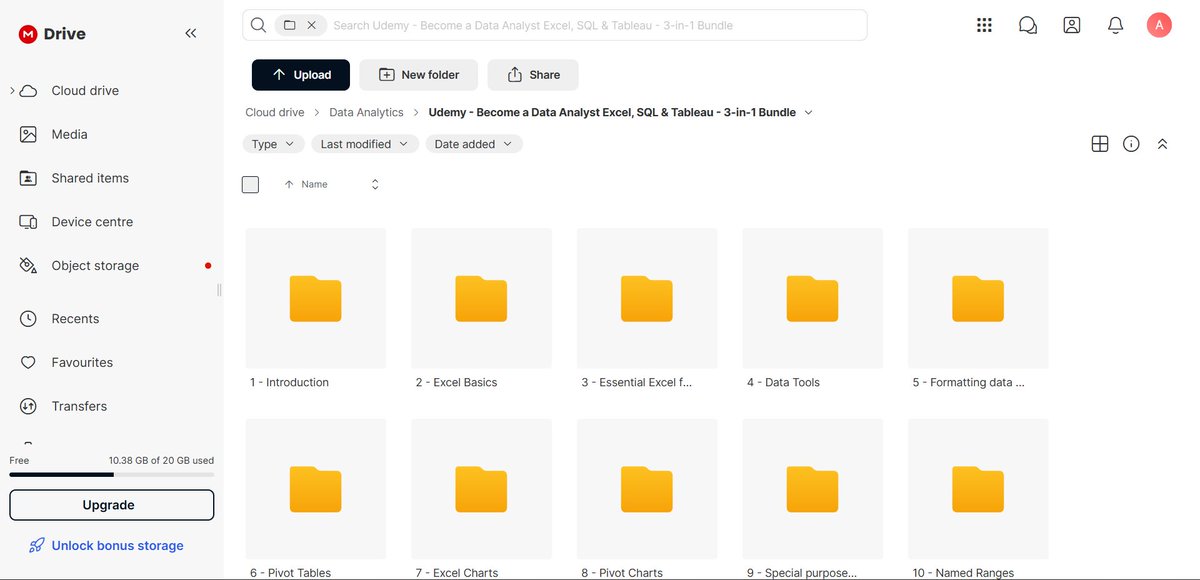Image resolution: width=1200 pixels, height=580 pixels.
Task: Open Favourites heart icon
Action: point(29,363)
